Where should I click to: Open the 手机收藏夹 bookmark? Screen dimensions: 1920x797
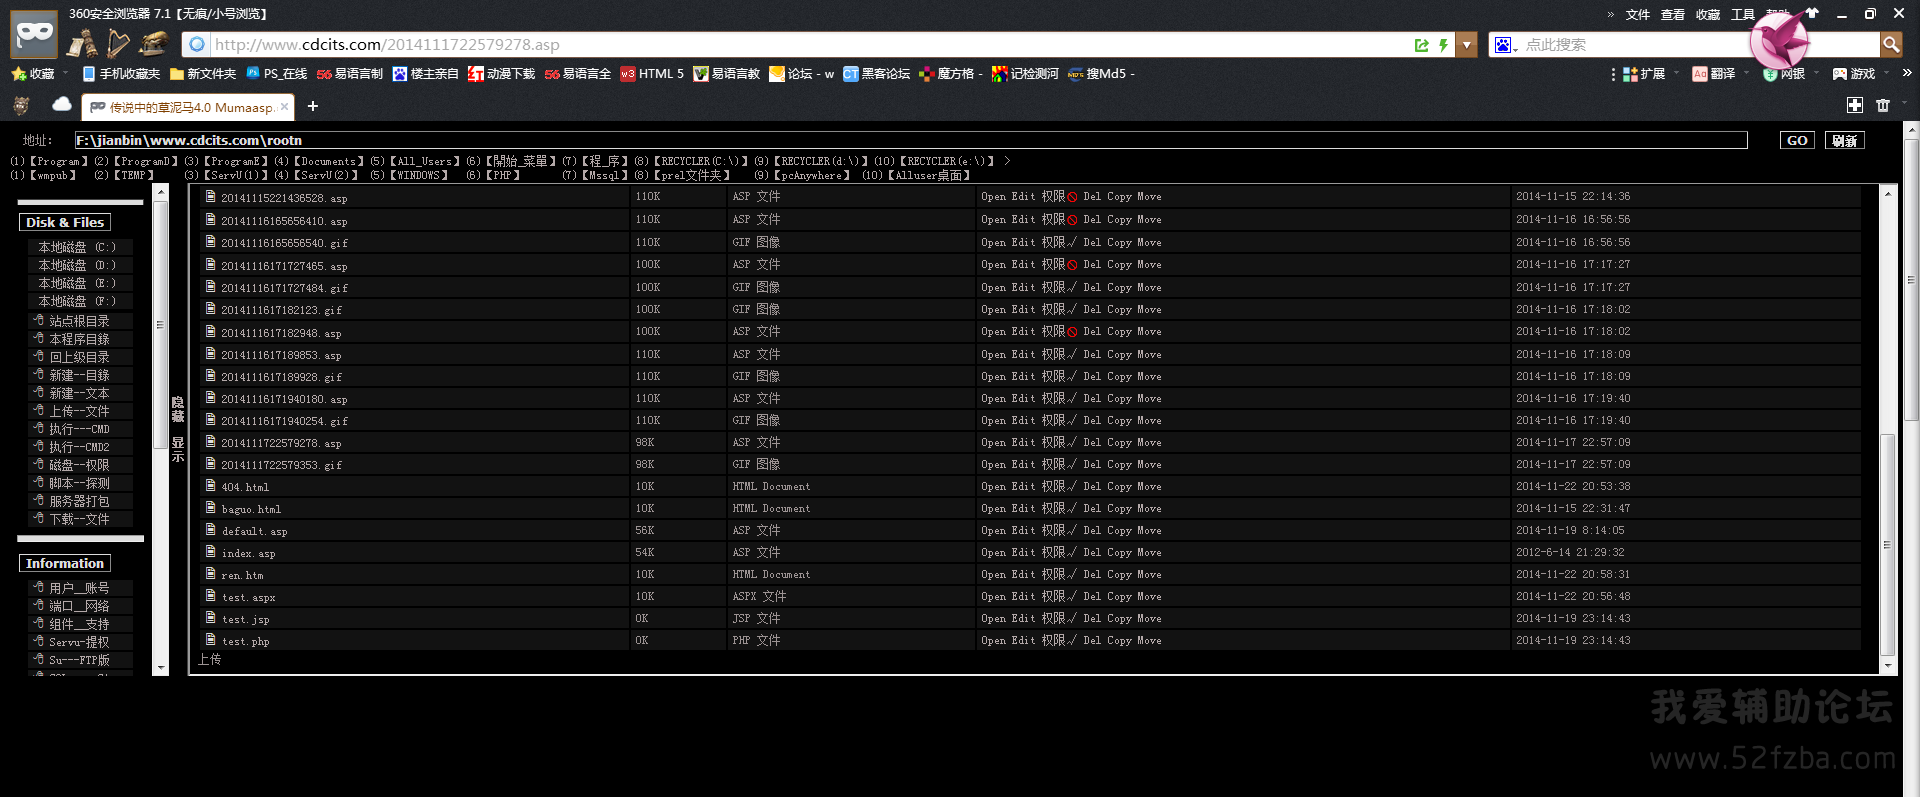121,73
